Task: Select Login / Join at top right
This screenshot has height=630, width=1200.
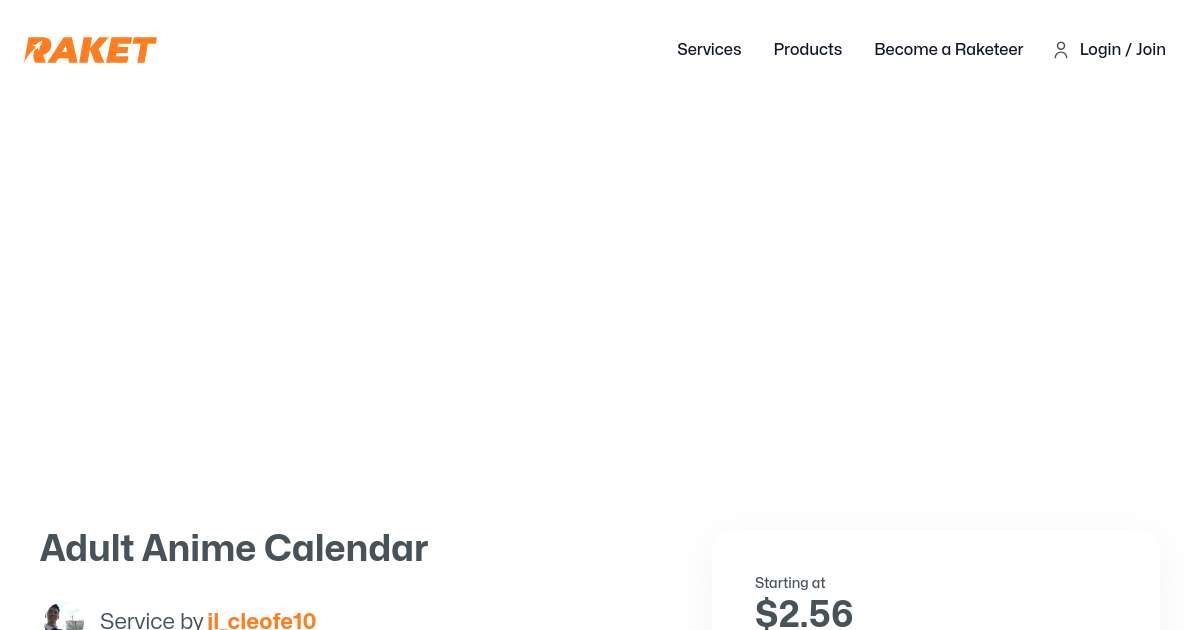Action: pyautogui.click(x=1122, y=50)
